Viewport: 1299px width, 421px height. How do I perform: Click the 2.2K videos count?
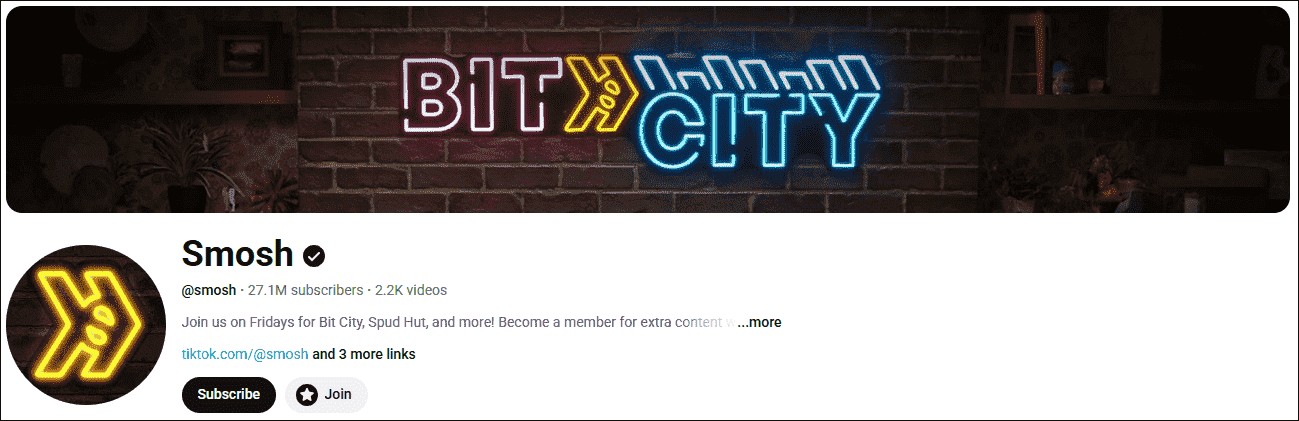[411, 290]
